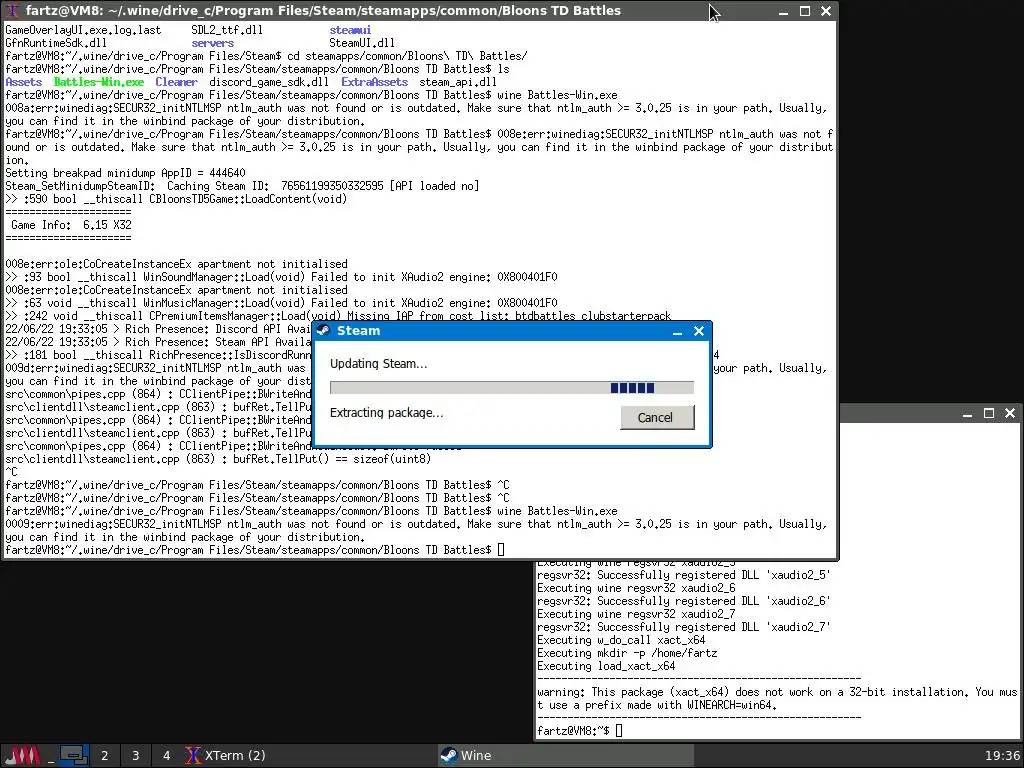1024x768 pixels.
Task: Click the active prompt cursor in Bloons terminal
Action: (501, 550)
